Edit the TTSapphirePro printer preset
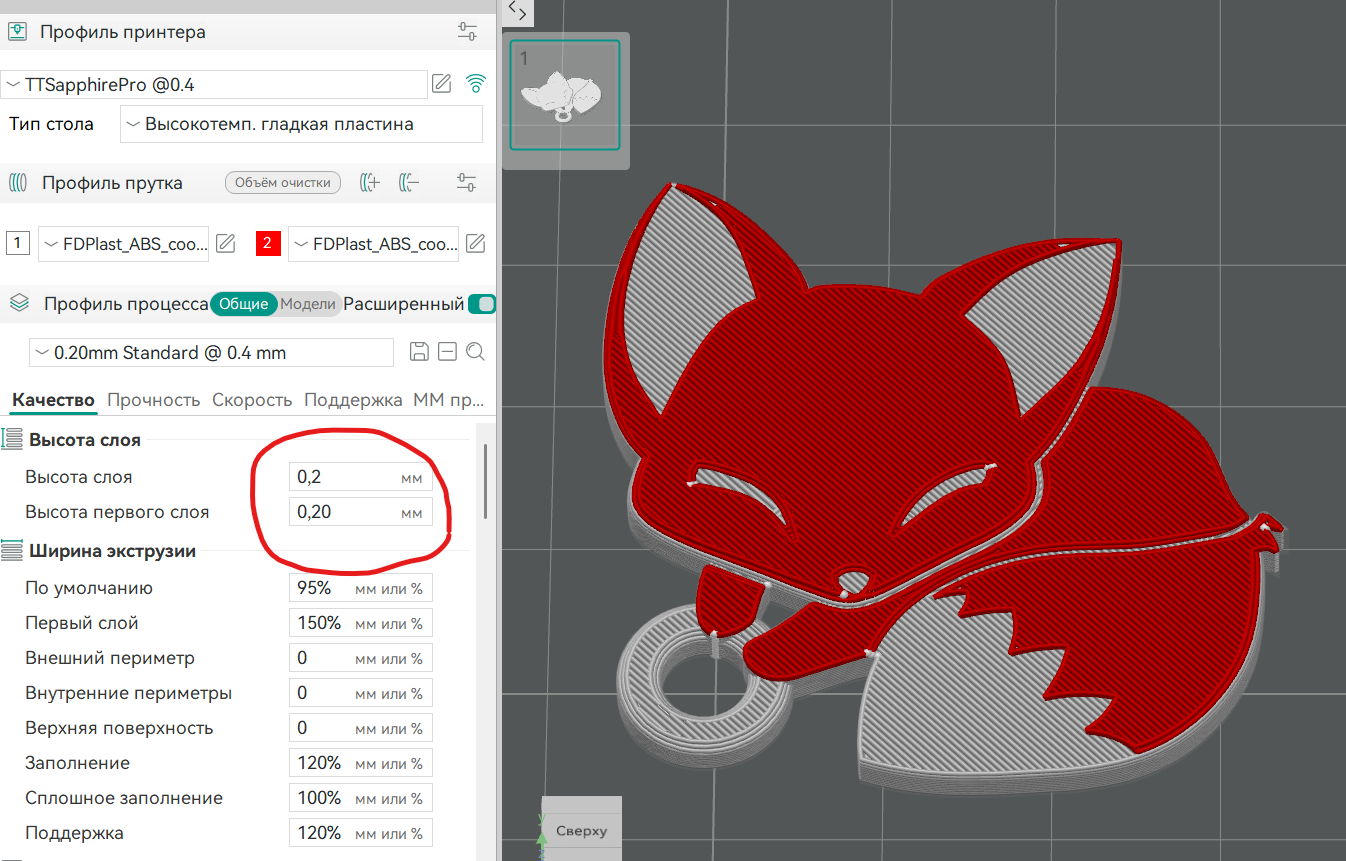The image size is (1346, 861). [x=441, y=84]
